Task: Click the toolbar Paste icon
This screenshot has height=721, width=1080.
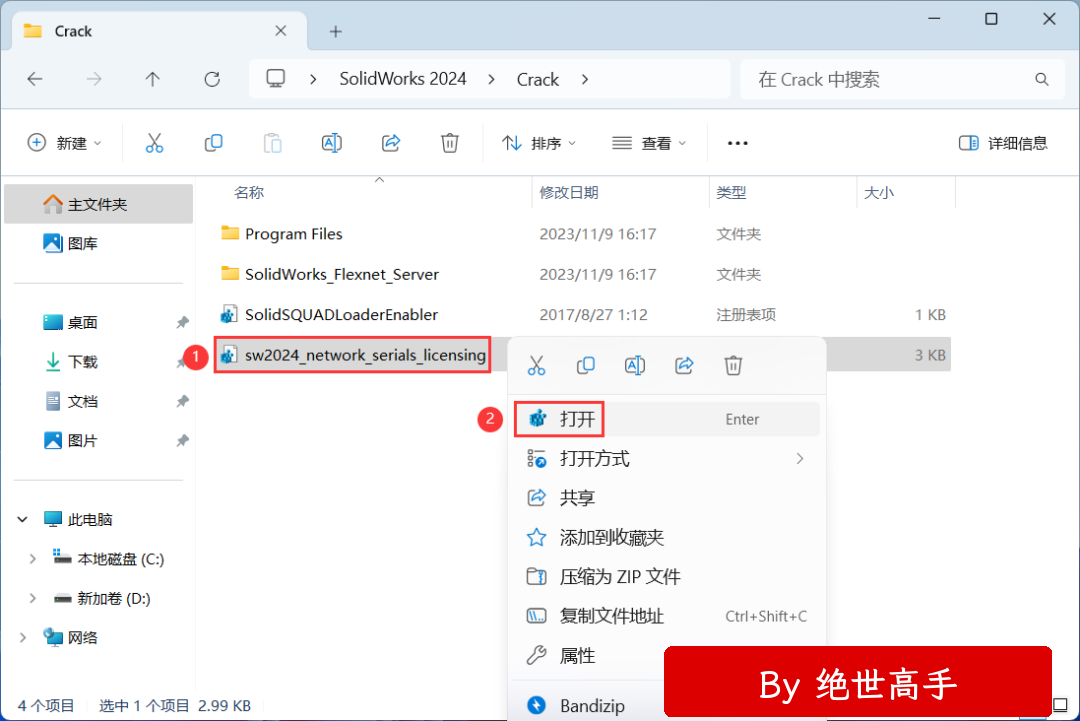Action: [273, 143]
